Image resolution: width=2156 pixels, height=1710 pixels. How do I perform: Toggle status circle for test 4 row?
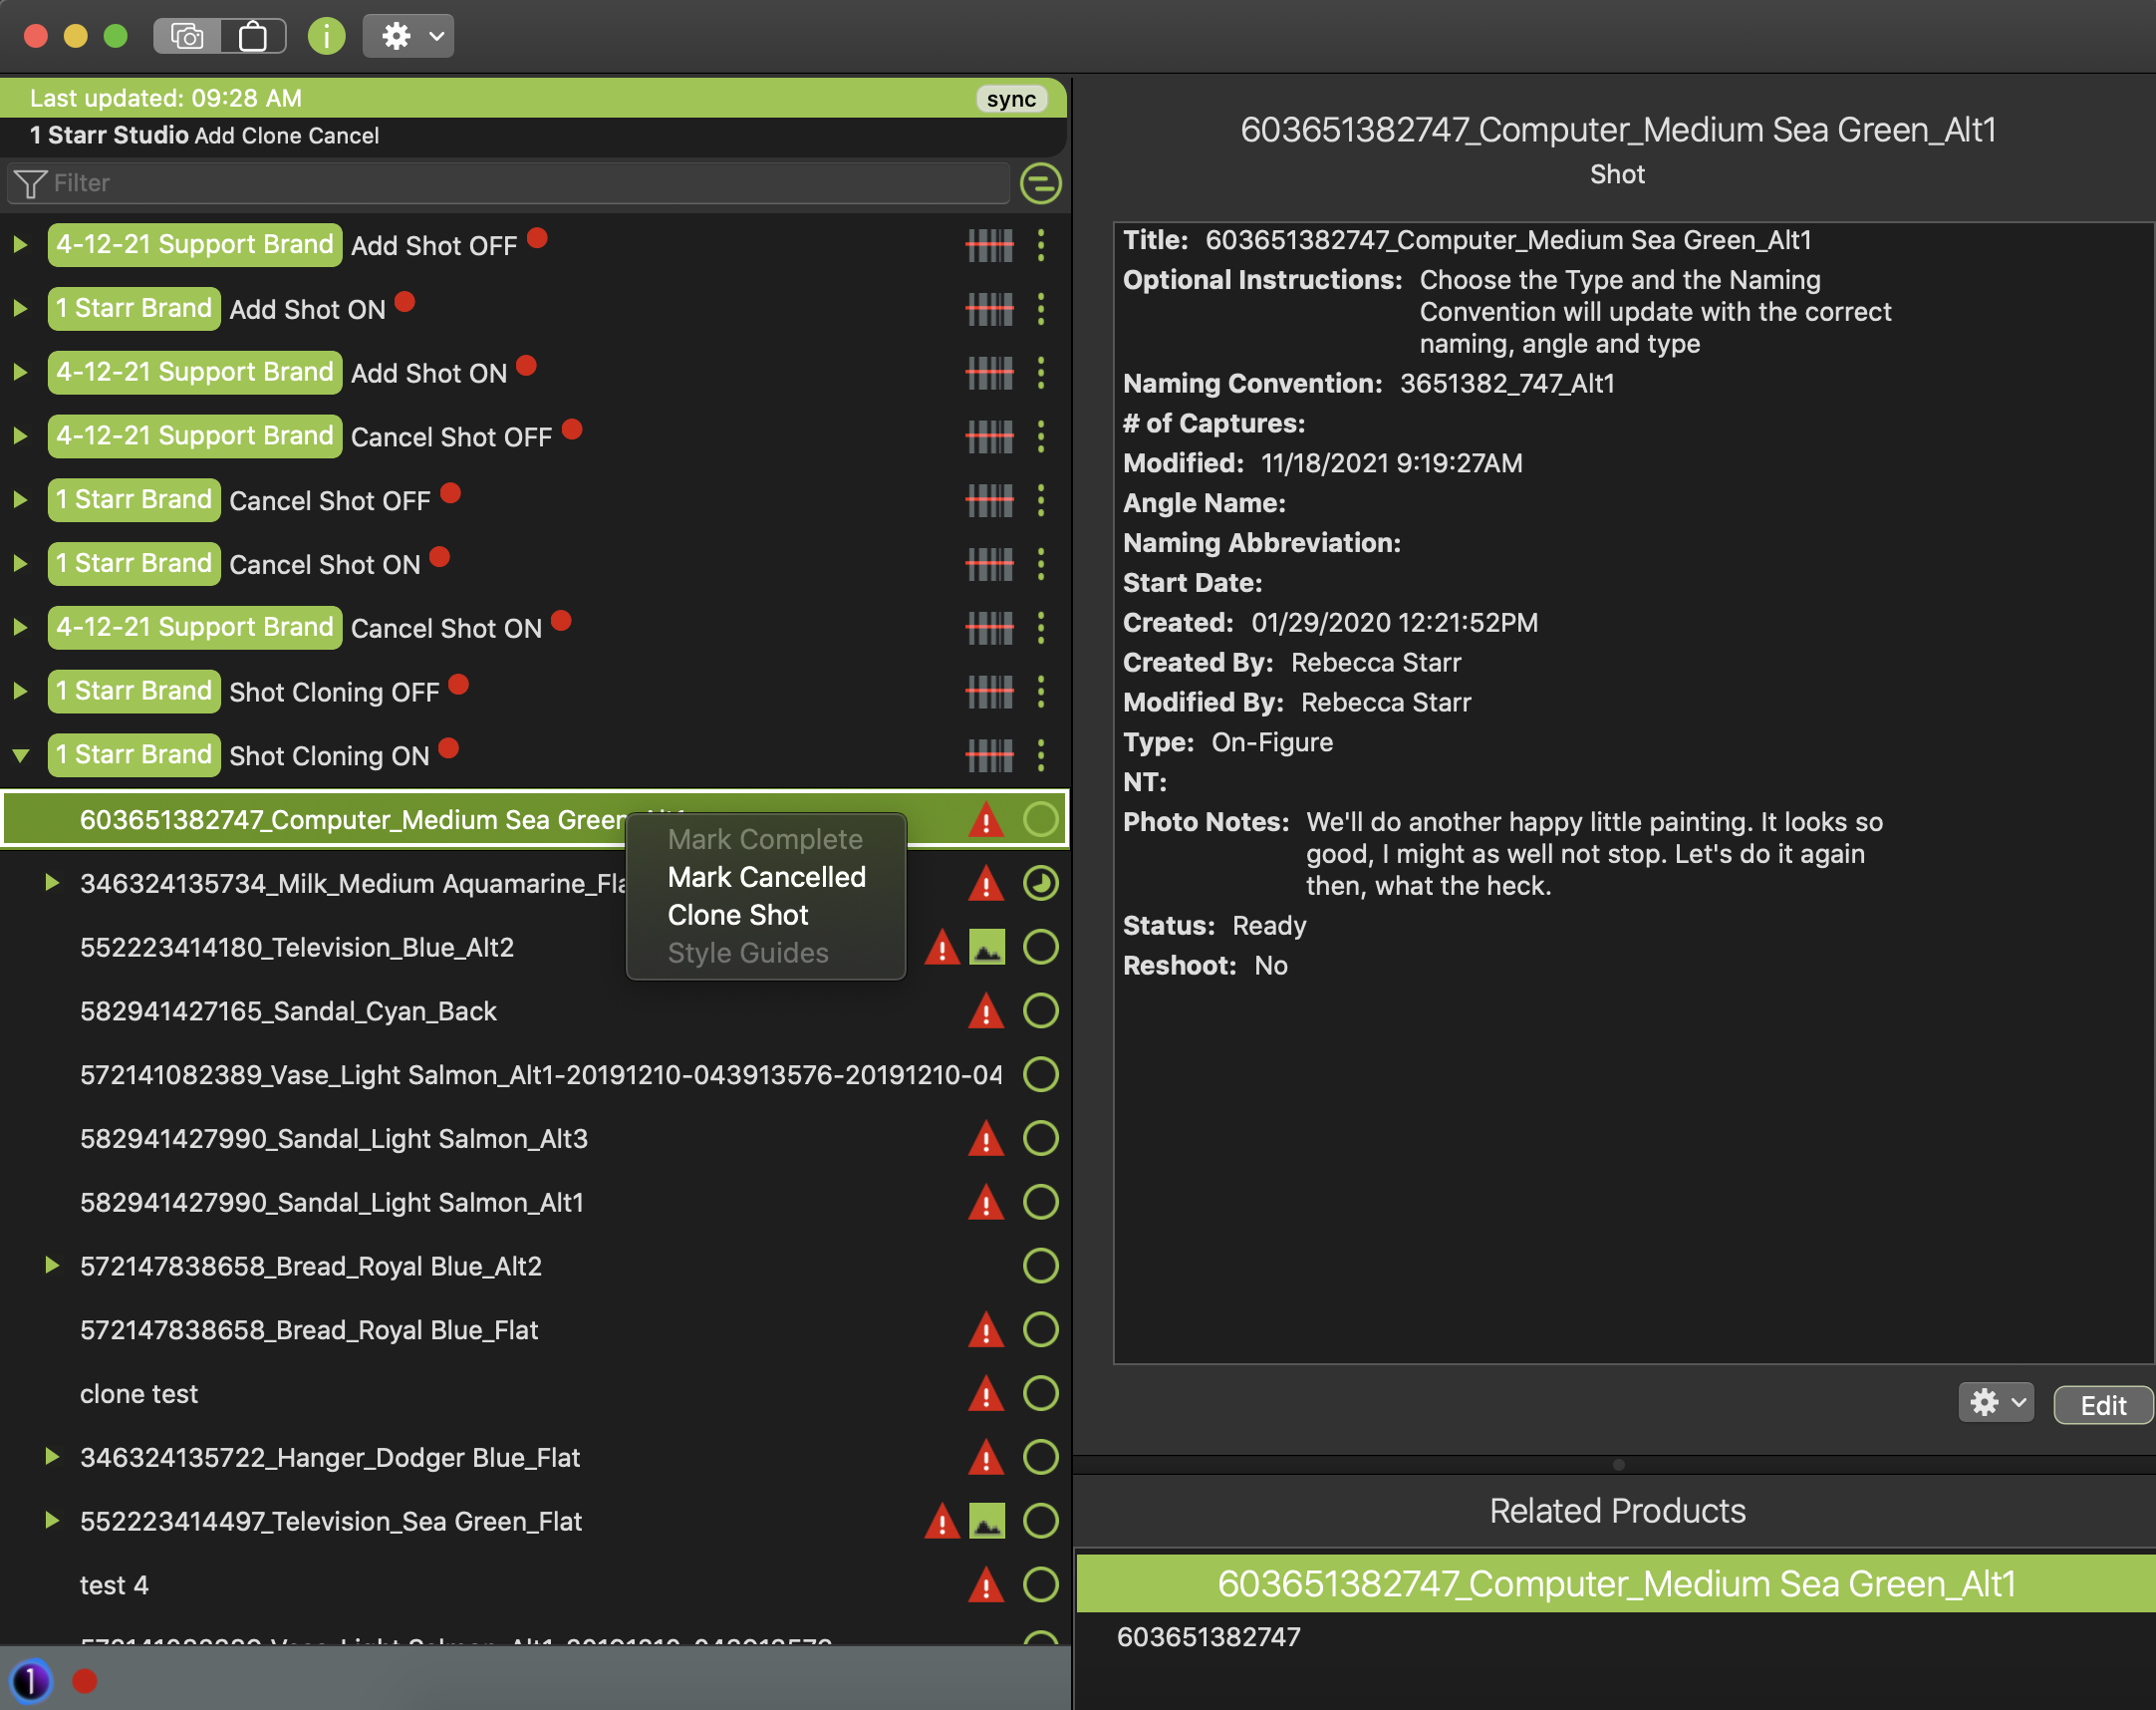(1040, 1585)
